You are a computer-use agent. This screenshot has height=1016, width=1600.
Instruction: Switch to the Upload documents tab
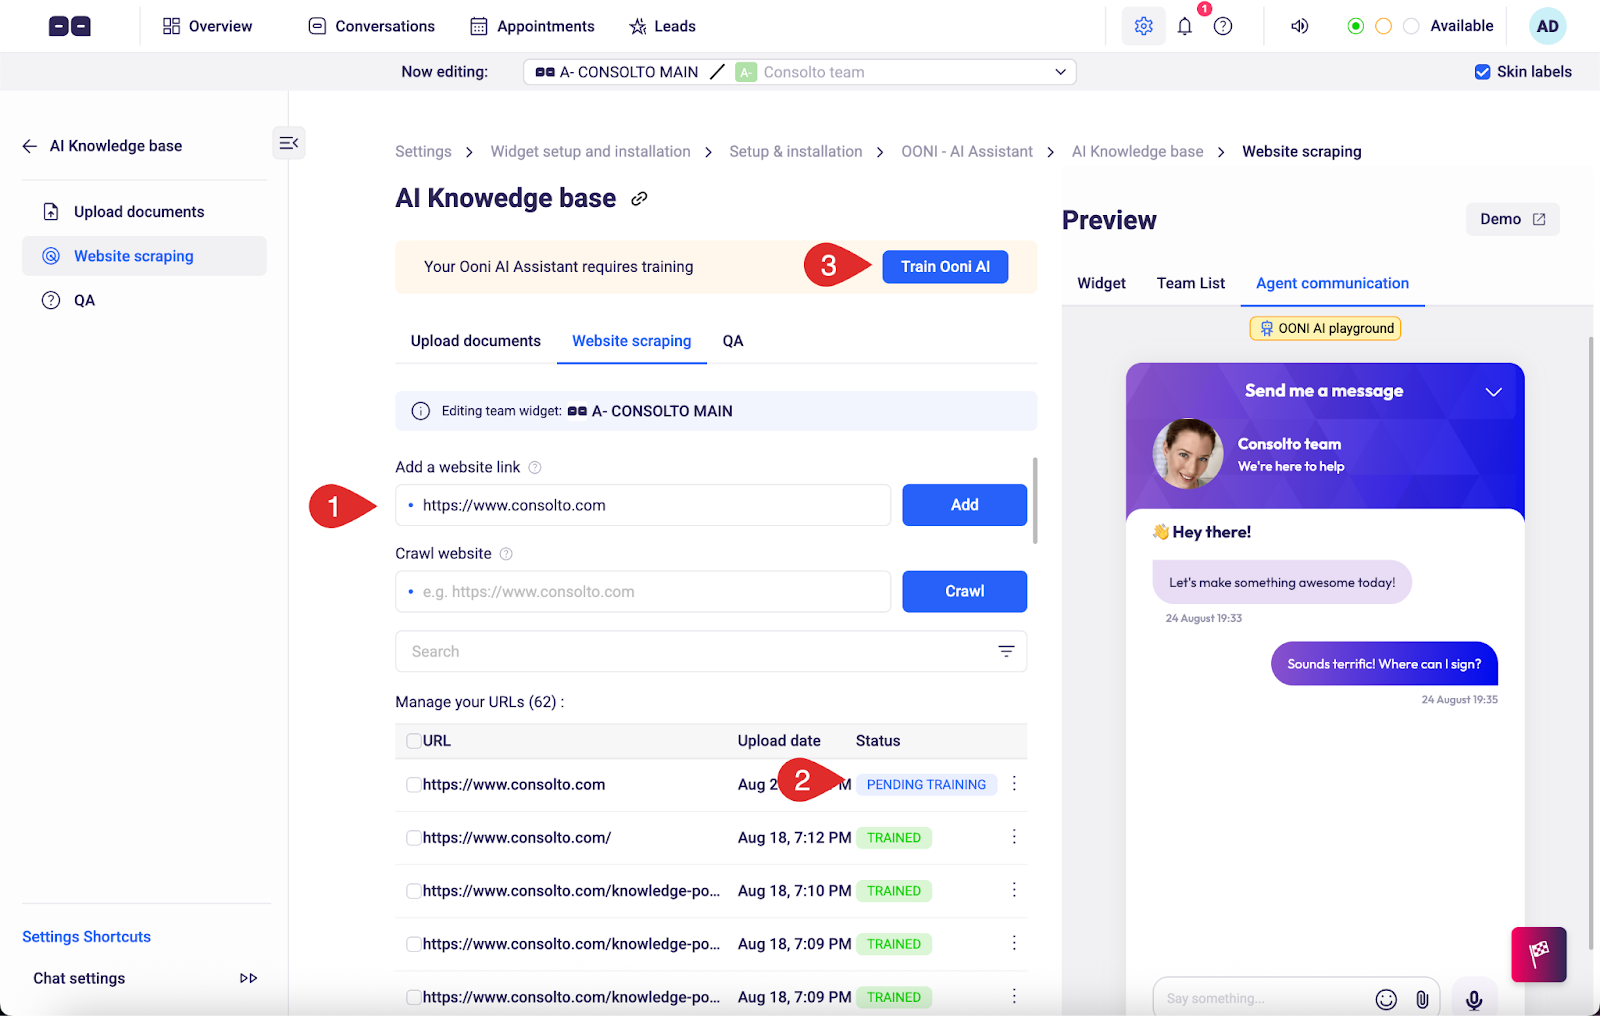476,341
